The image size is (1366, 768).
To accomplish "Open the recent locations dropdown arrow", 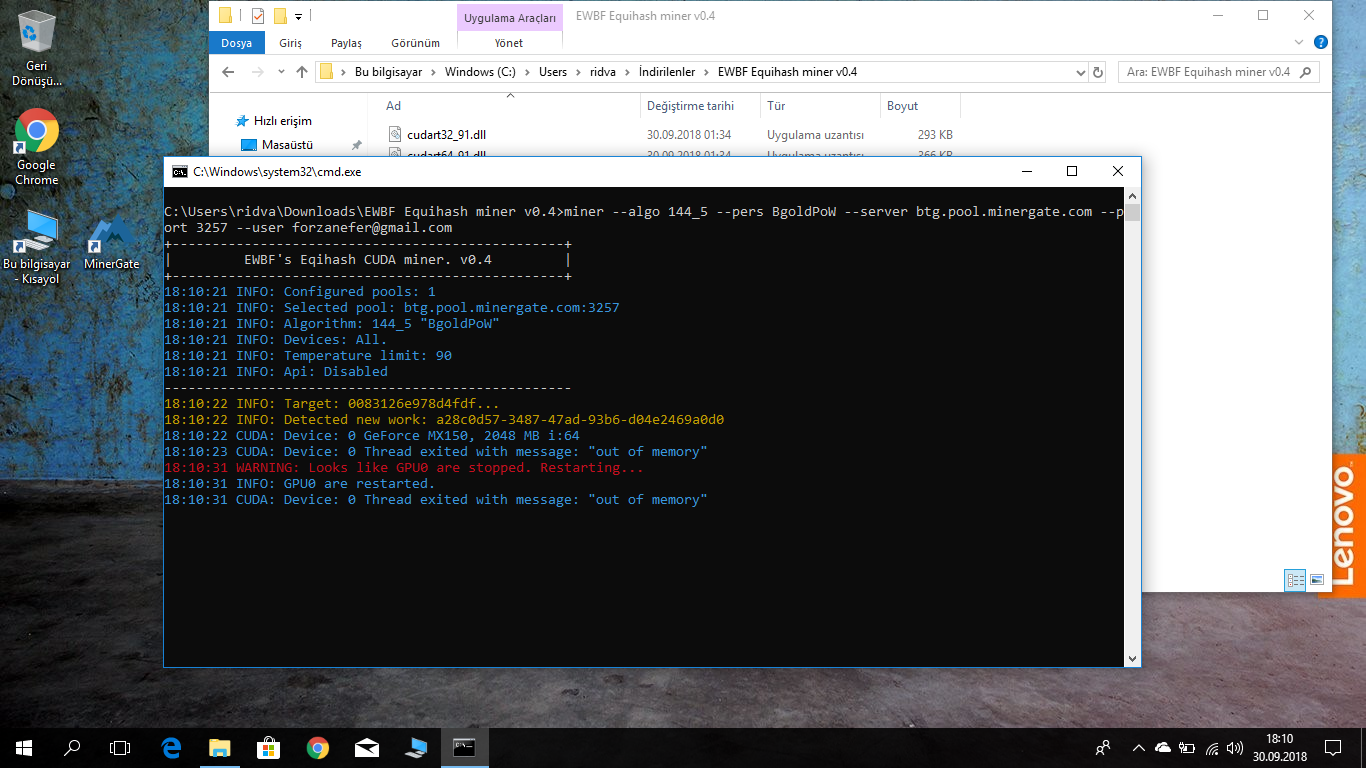I will click(x=281, y=73).
